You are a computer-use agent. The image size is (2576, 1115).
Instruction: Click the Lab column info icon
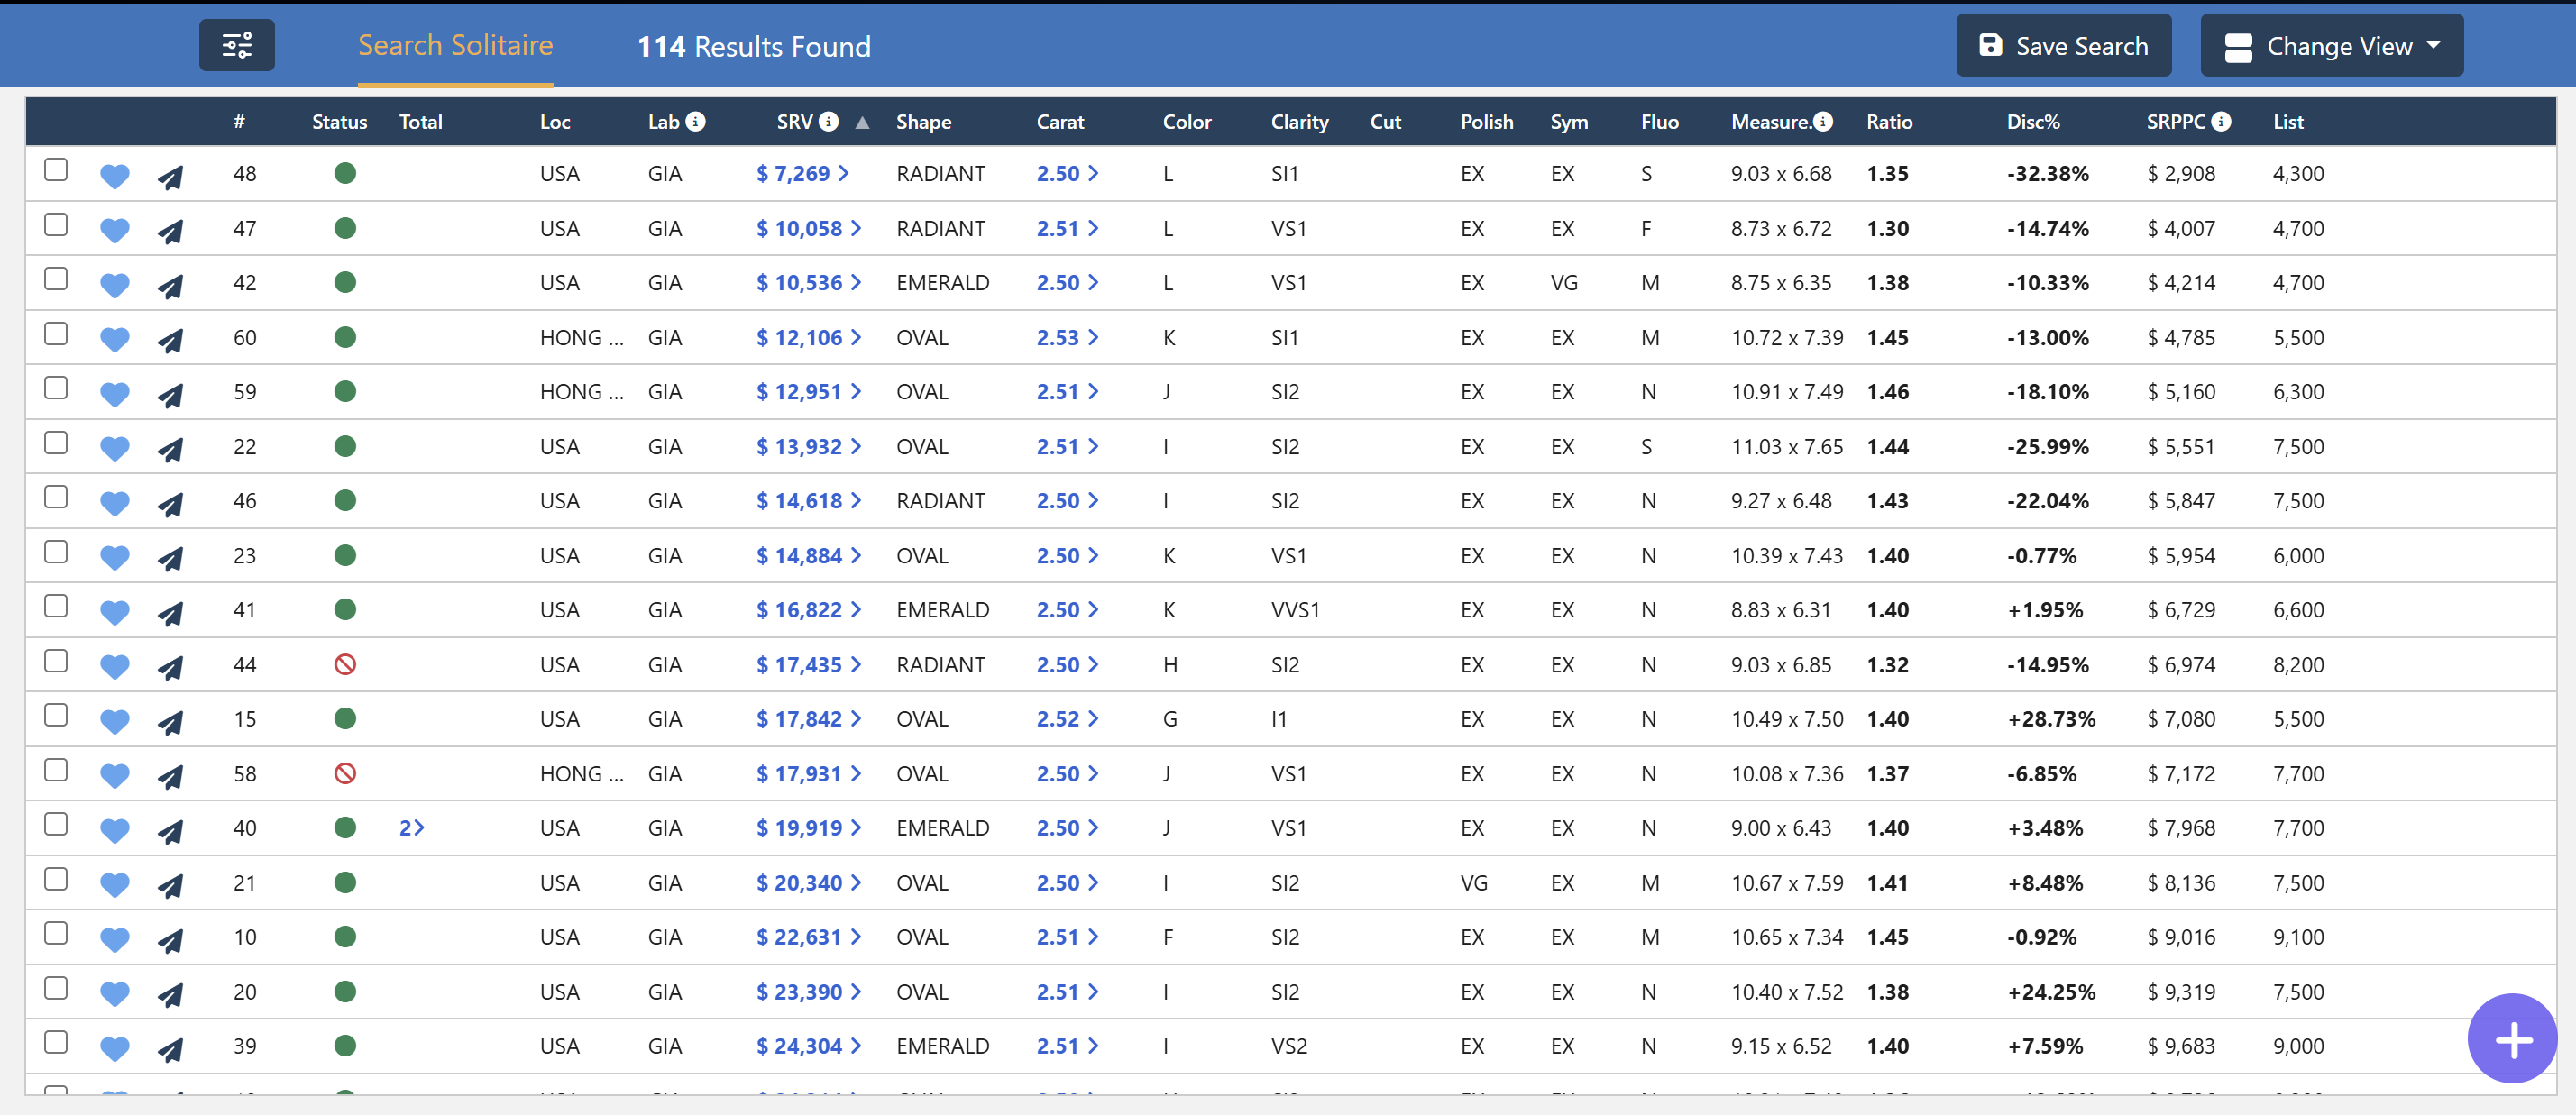[697, 121]
